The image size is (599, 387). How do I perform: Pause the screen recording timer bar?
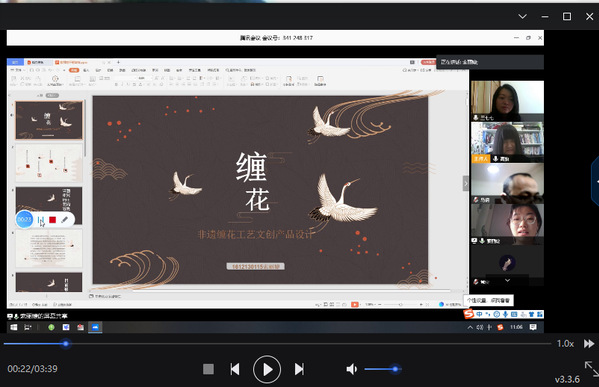(41, 220)
